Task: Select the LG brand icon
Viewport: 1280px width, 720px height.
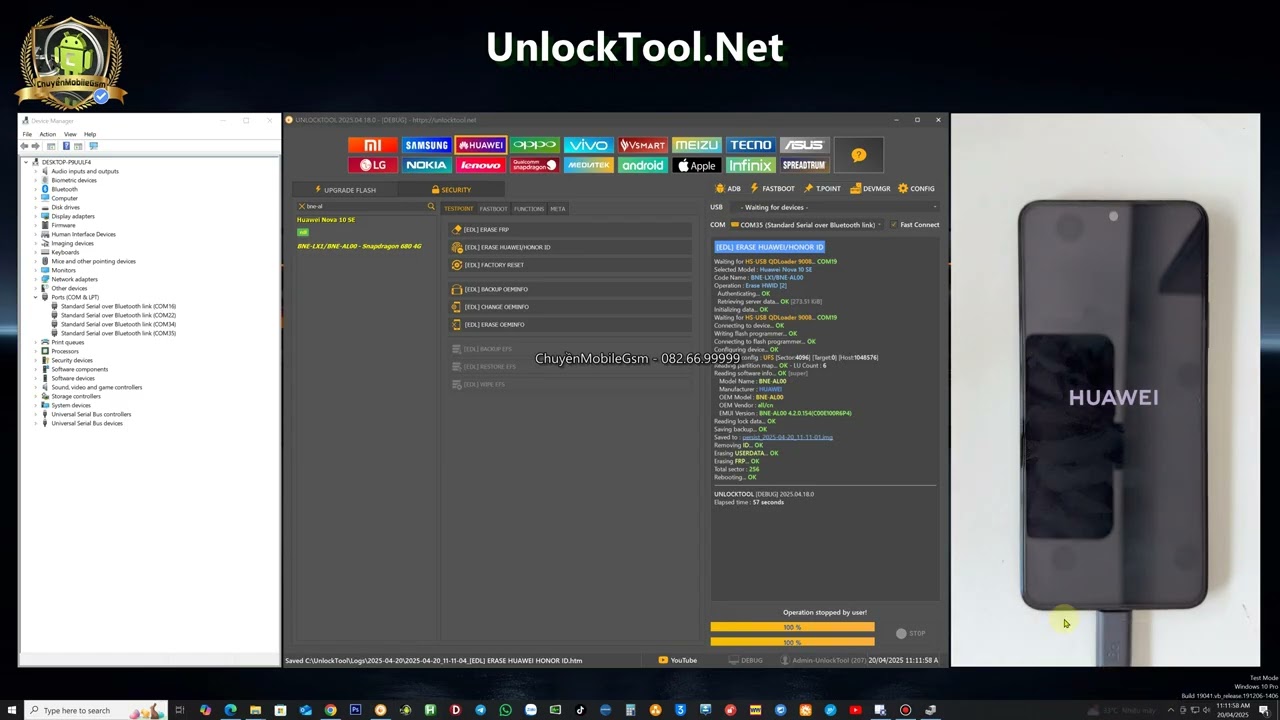Action: (372, 165)
